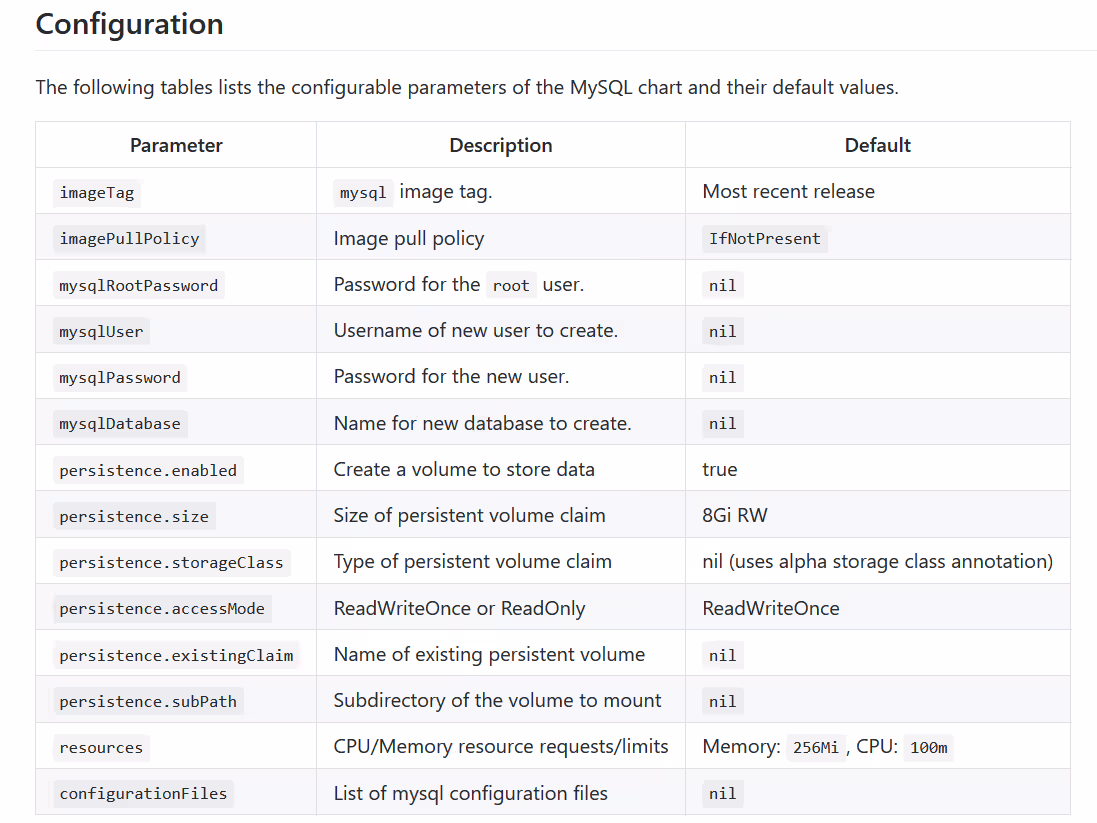Select the persistence.storageClass parameter

[x=171, y=563]
